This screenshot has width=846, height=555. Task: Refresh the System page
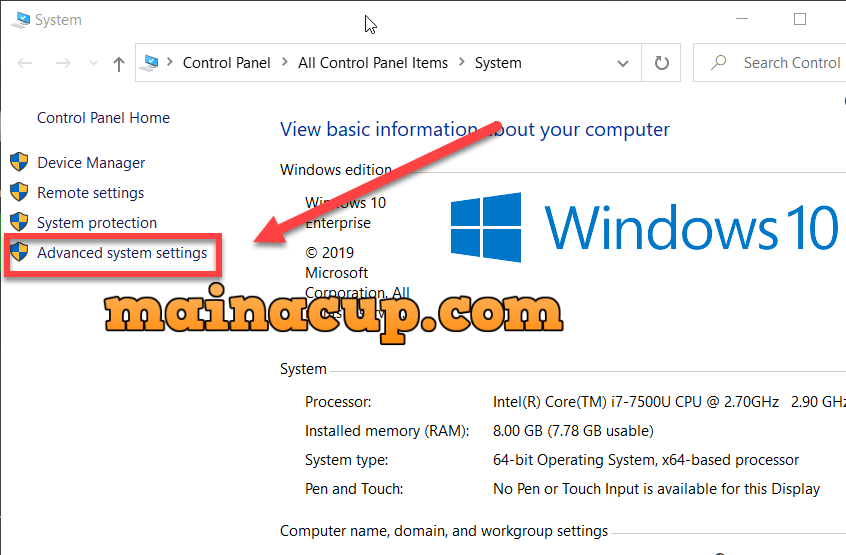click(x=661, y=63)
